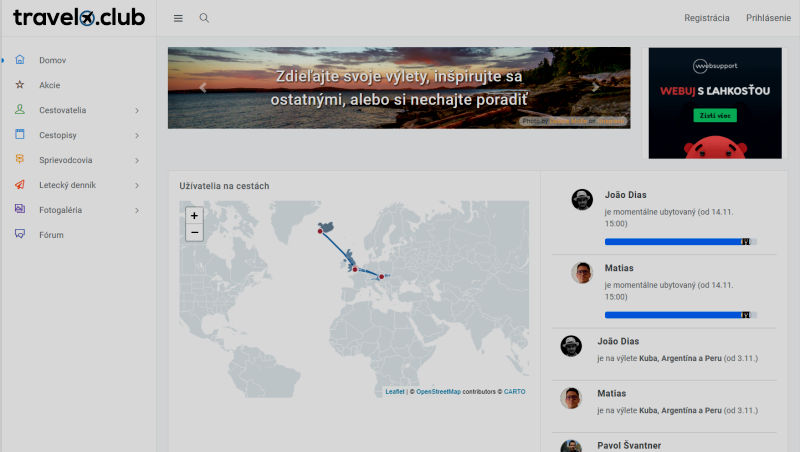This screenshot has width=800, height=452.
Task: Click the Prihlásenie link
Action: (768, 18)
